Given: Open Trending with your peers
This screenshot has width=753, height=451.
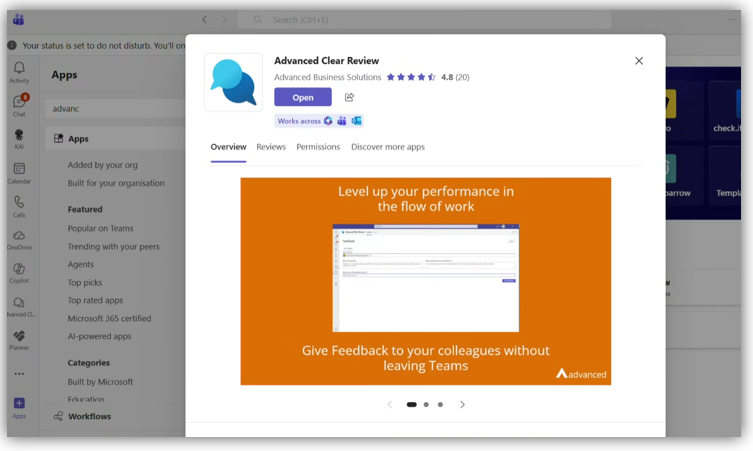Looking at the screenshot, I should coord(113,246).
